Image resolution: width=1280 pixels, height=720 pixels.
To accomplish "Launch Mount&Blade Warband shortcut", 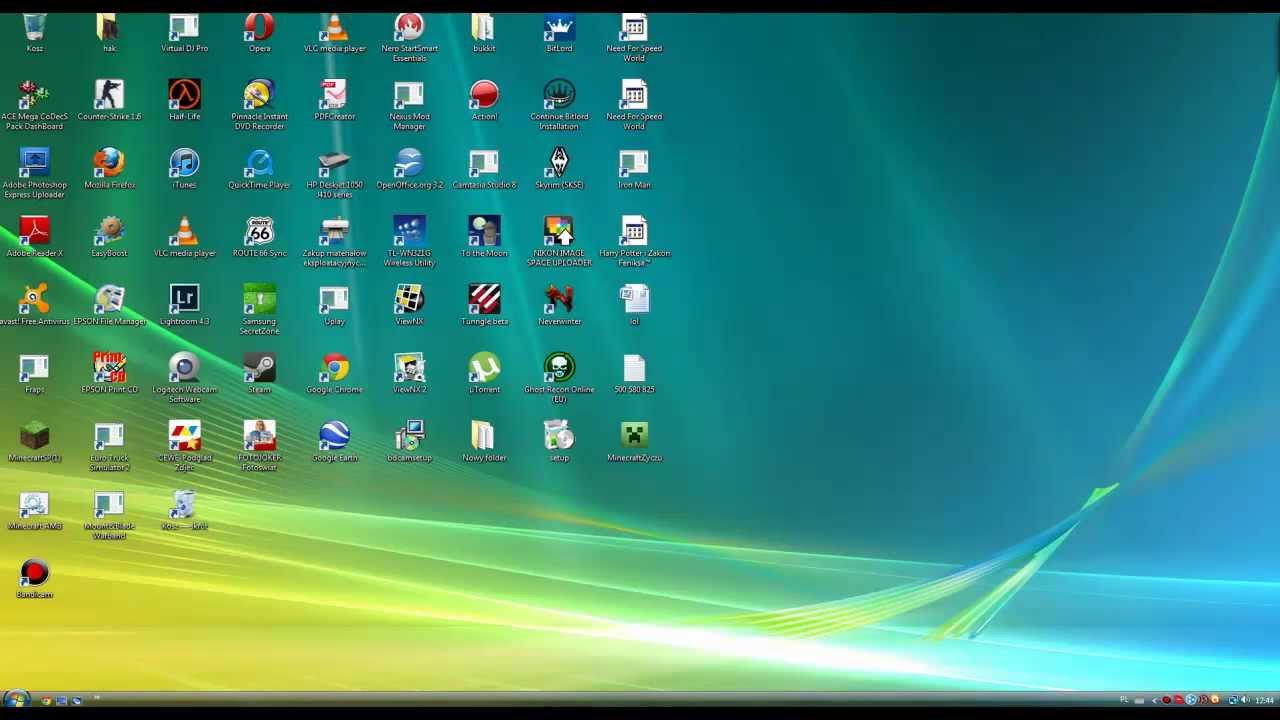I will click(109, 515).
